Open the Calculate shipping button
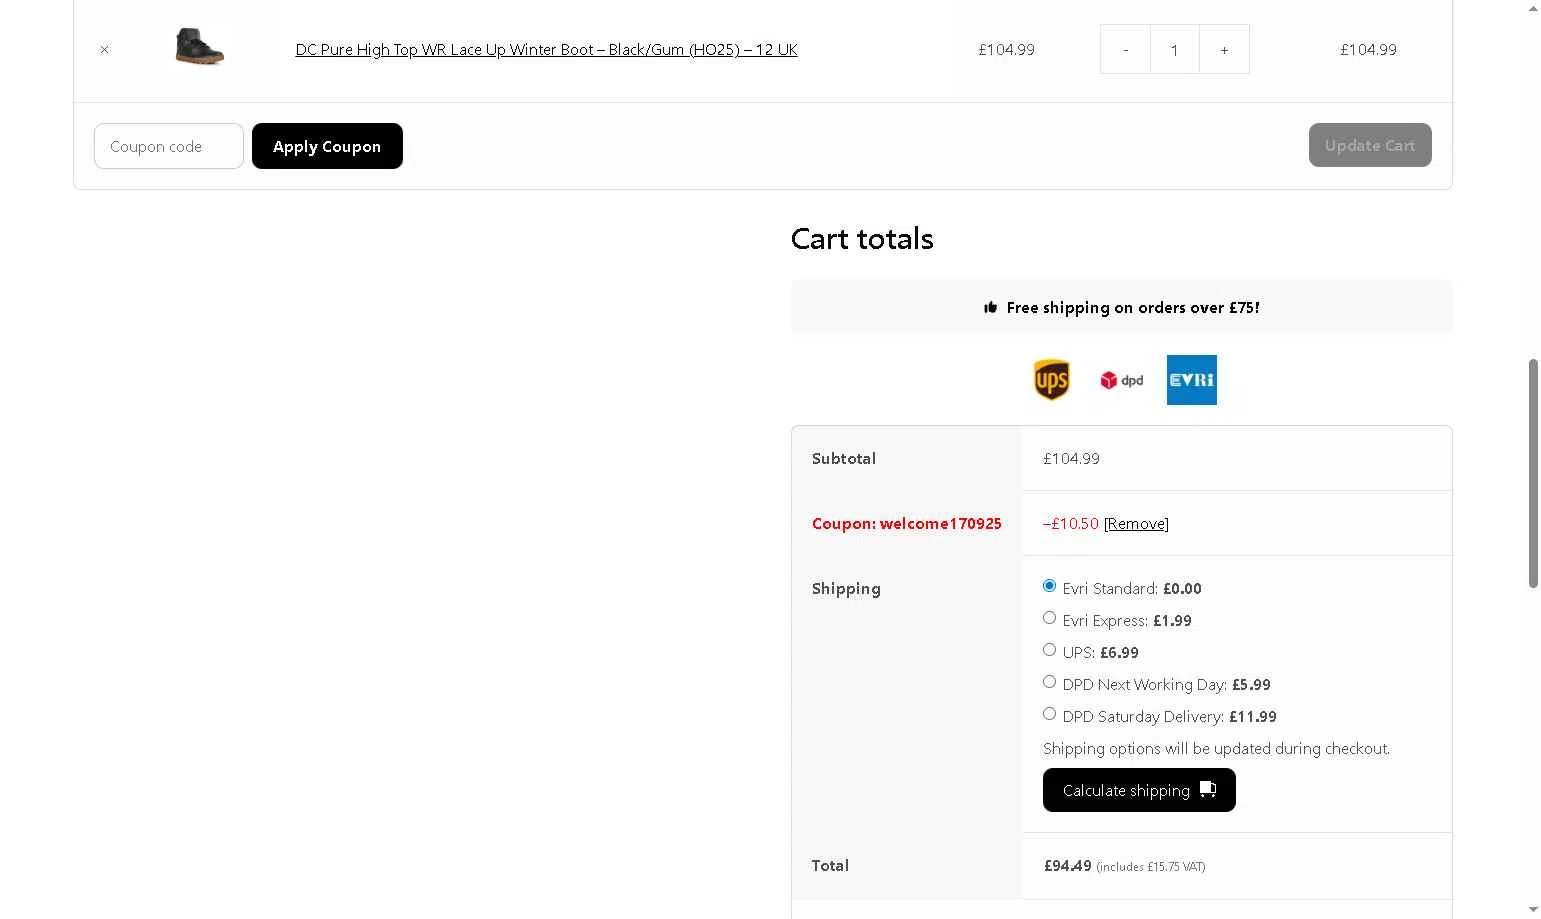This screenshot has width=1541, height=919. tap(1139, 790)
